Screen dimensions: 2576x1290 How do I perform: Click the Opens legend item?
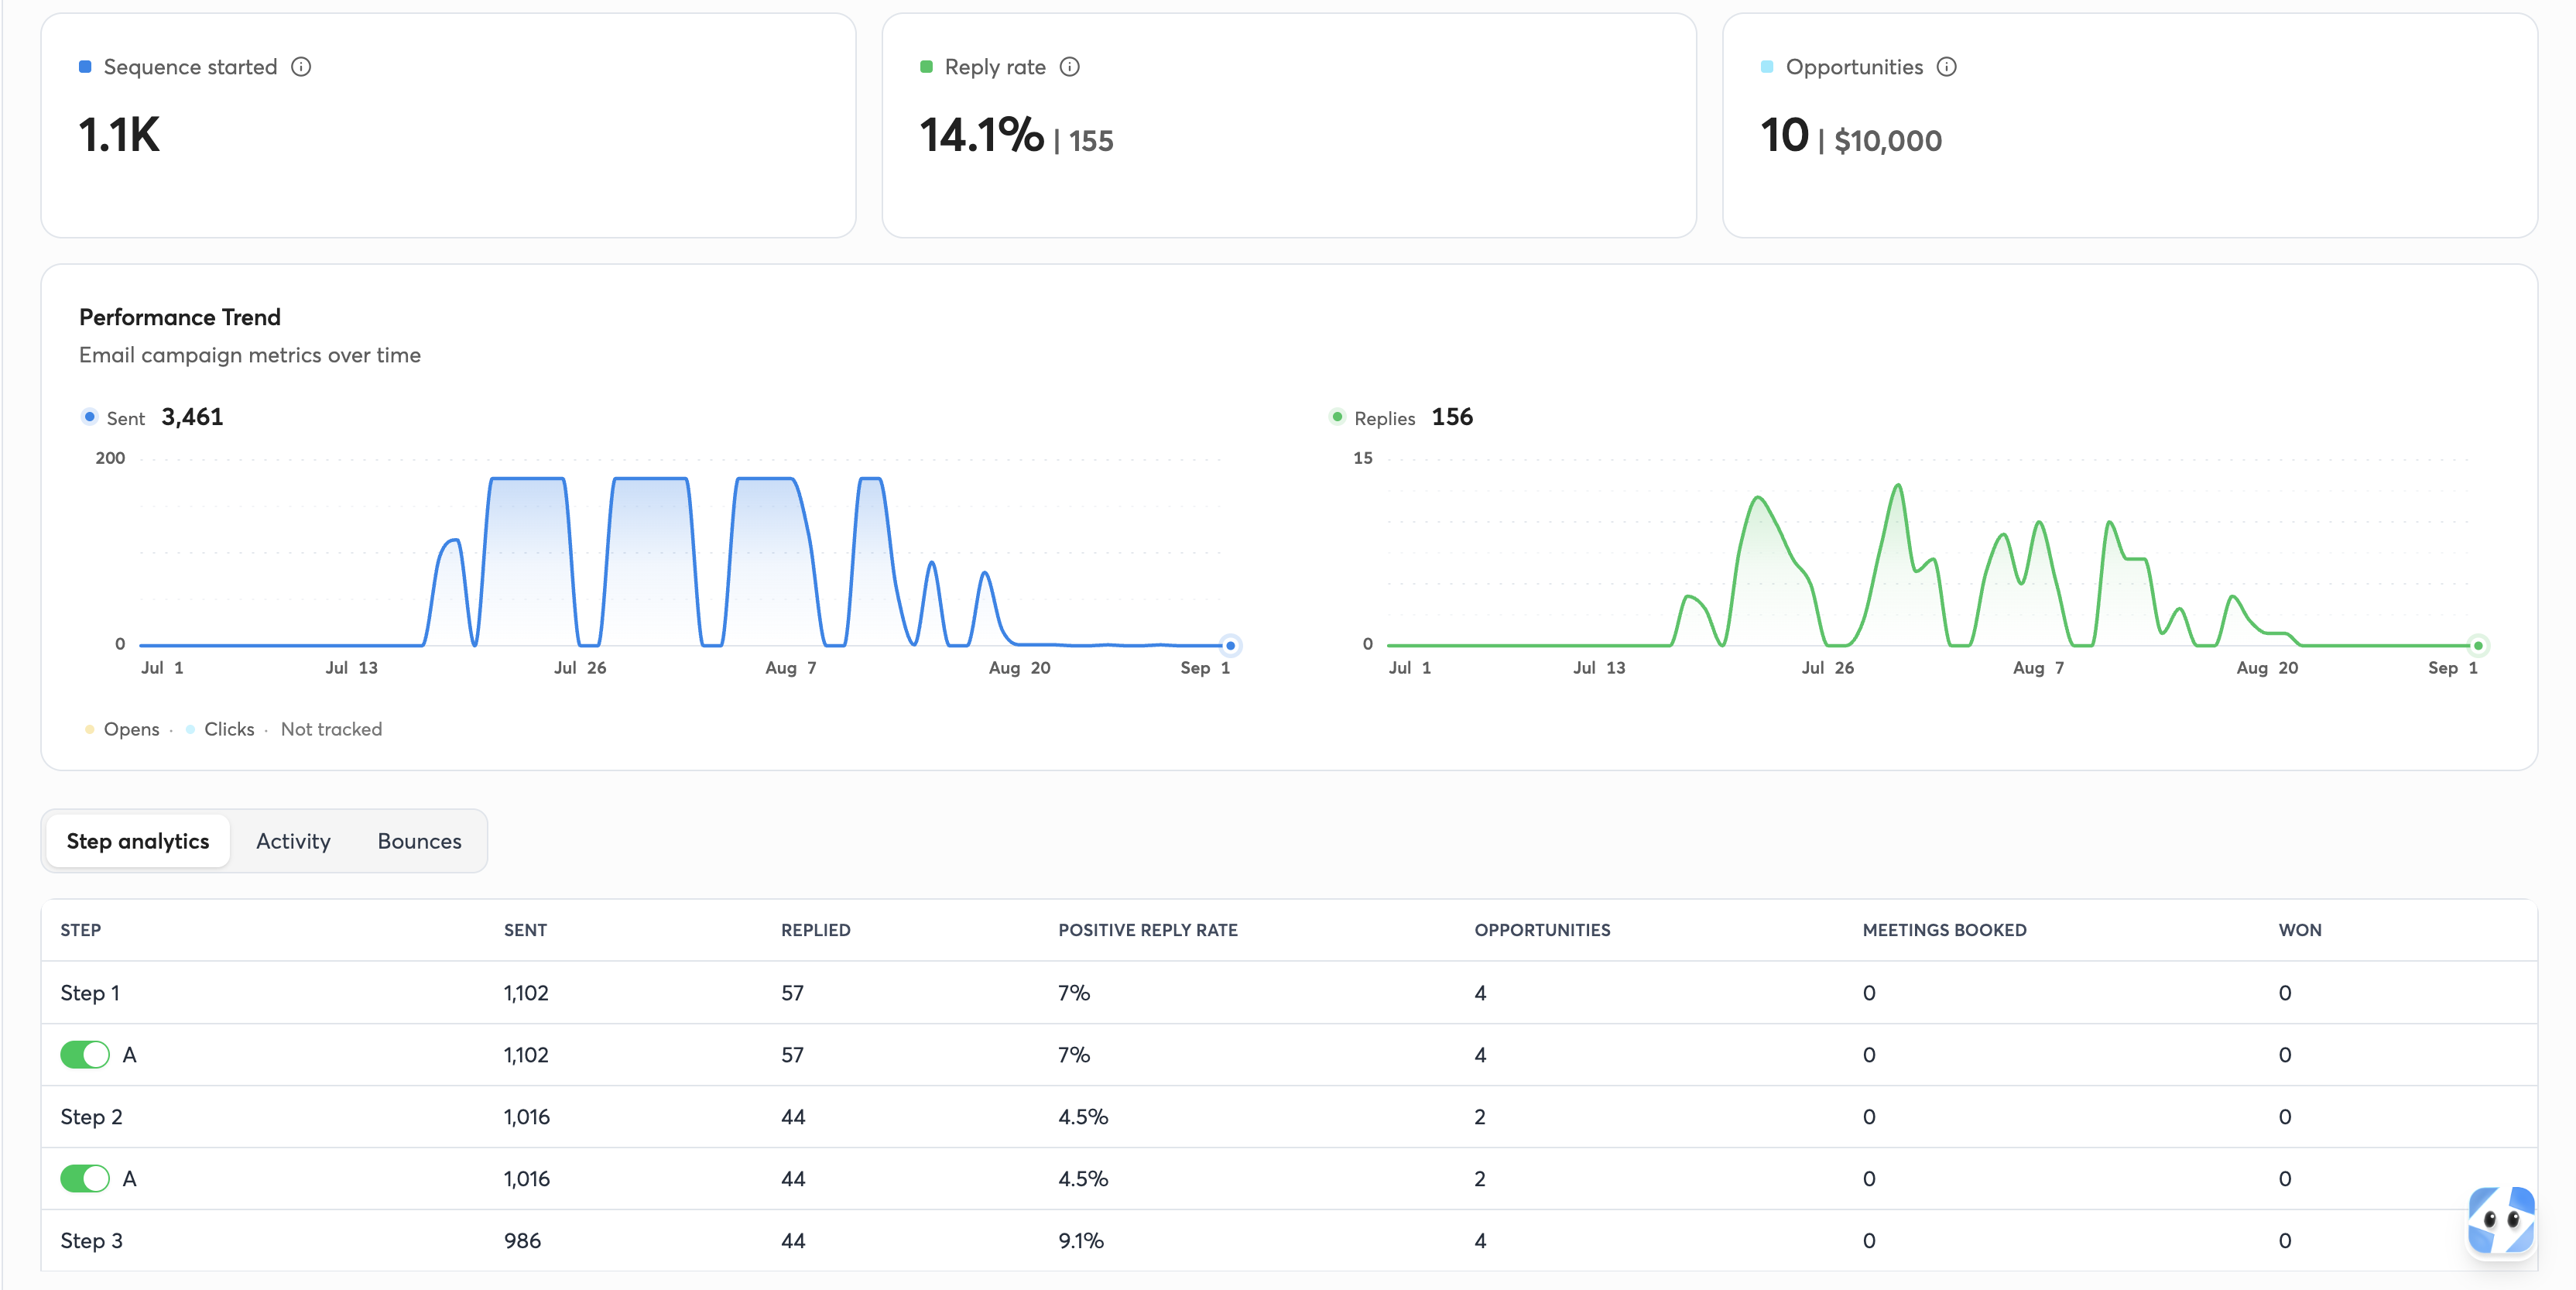point(122,729)
